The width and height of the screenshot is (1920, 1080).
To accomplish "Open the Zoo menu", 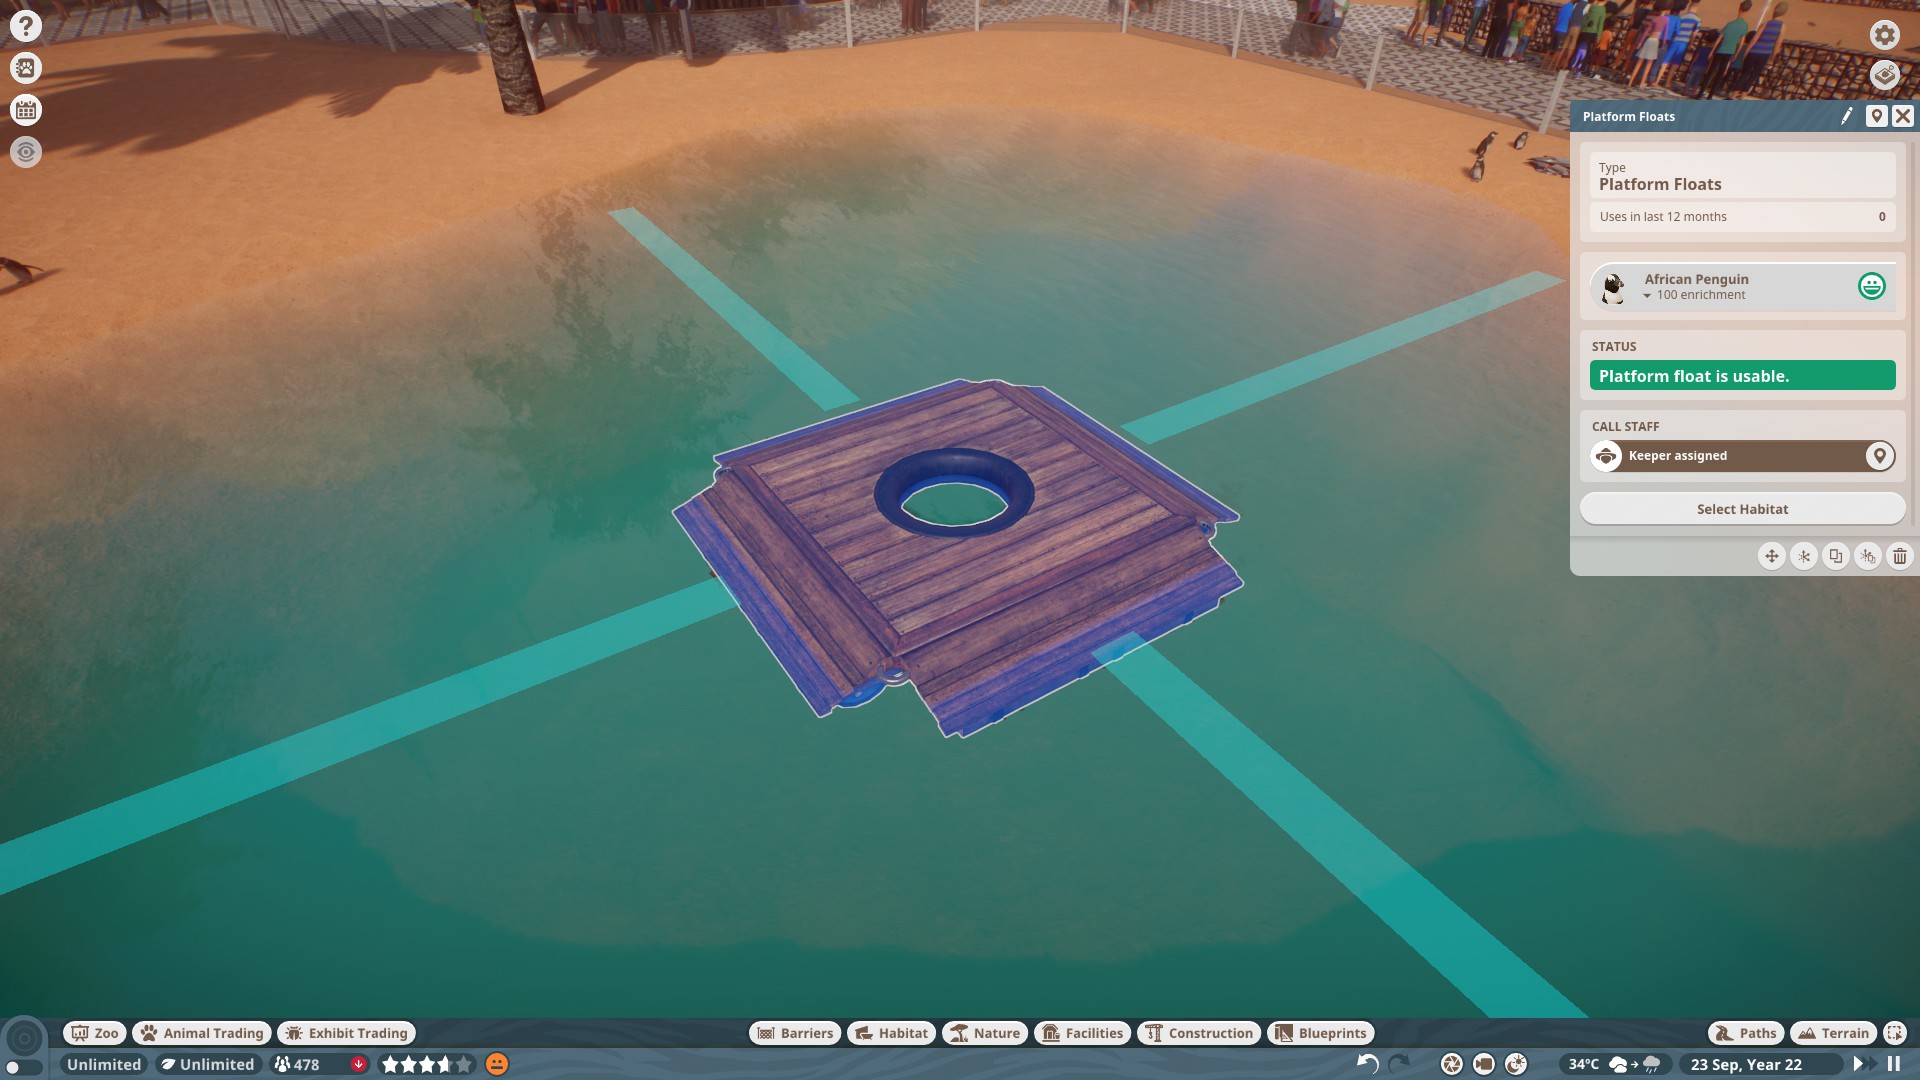I will [x=94, y=1033].
